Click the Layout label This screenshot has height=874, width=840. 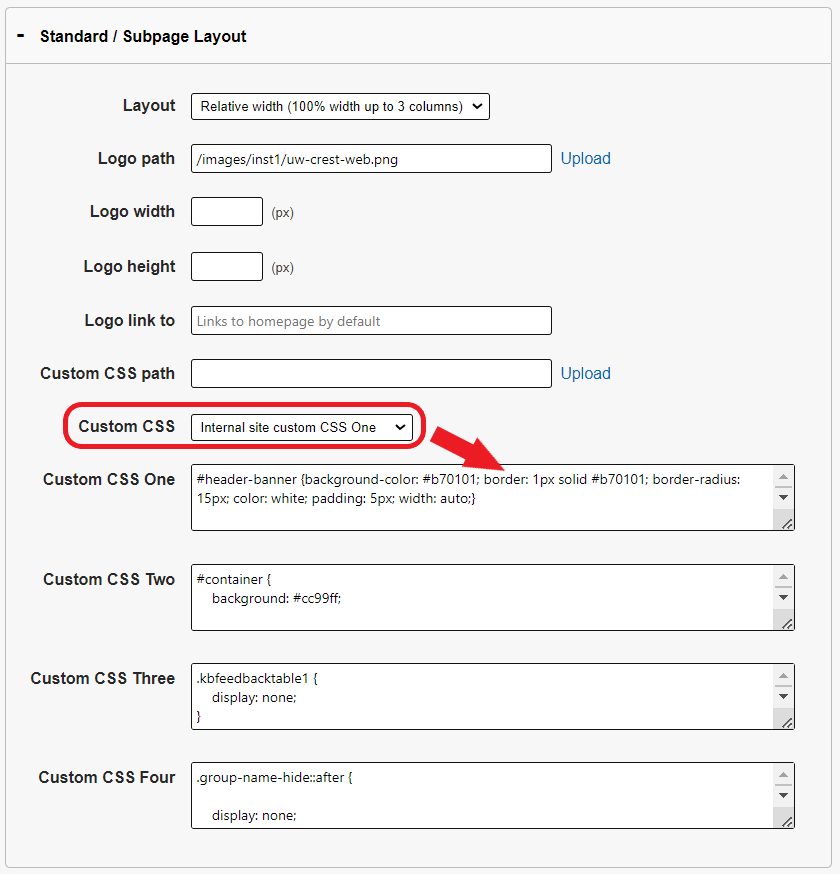coord(149,105)
